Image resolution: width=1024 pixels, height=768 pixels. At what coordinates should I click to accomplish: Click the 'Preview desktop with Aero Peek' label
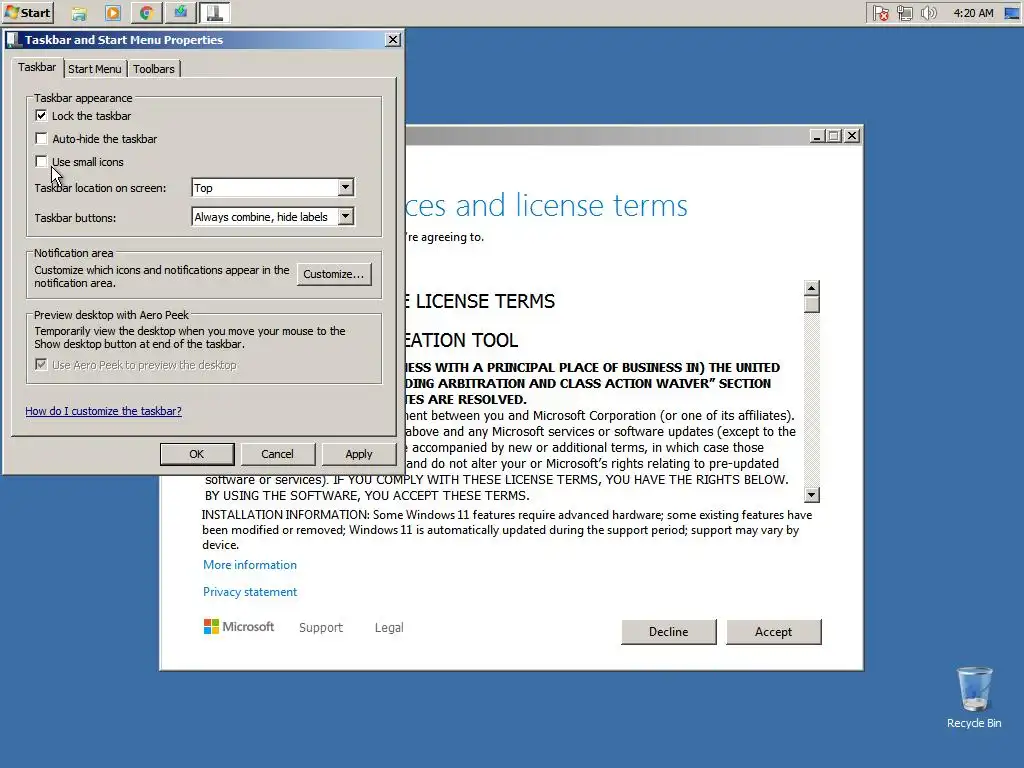111,315
